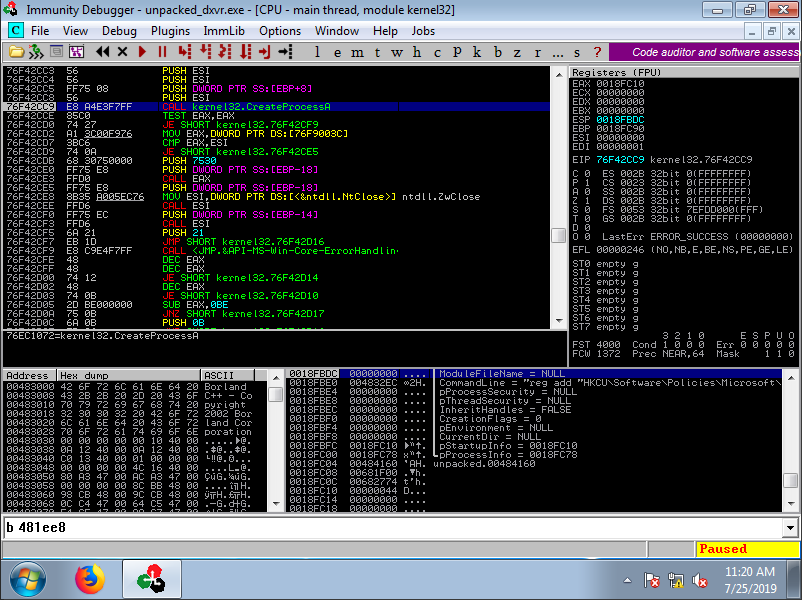Run program with red play icon
Viewport: 802px width, 600px height.
[142, 52]
